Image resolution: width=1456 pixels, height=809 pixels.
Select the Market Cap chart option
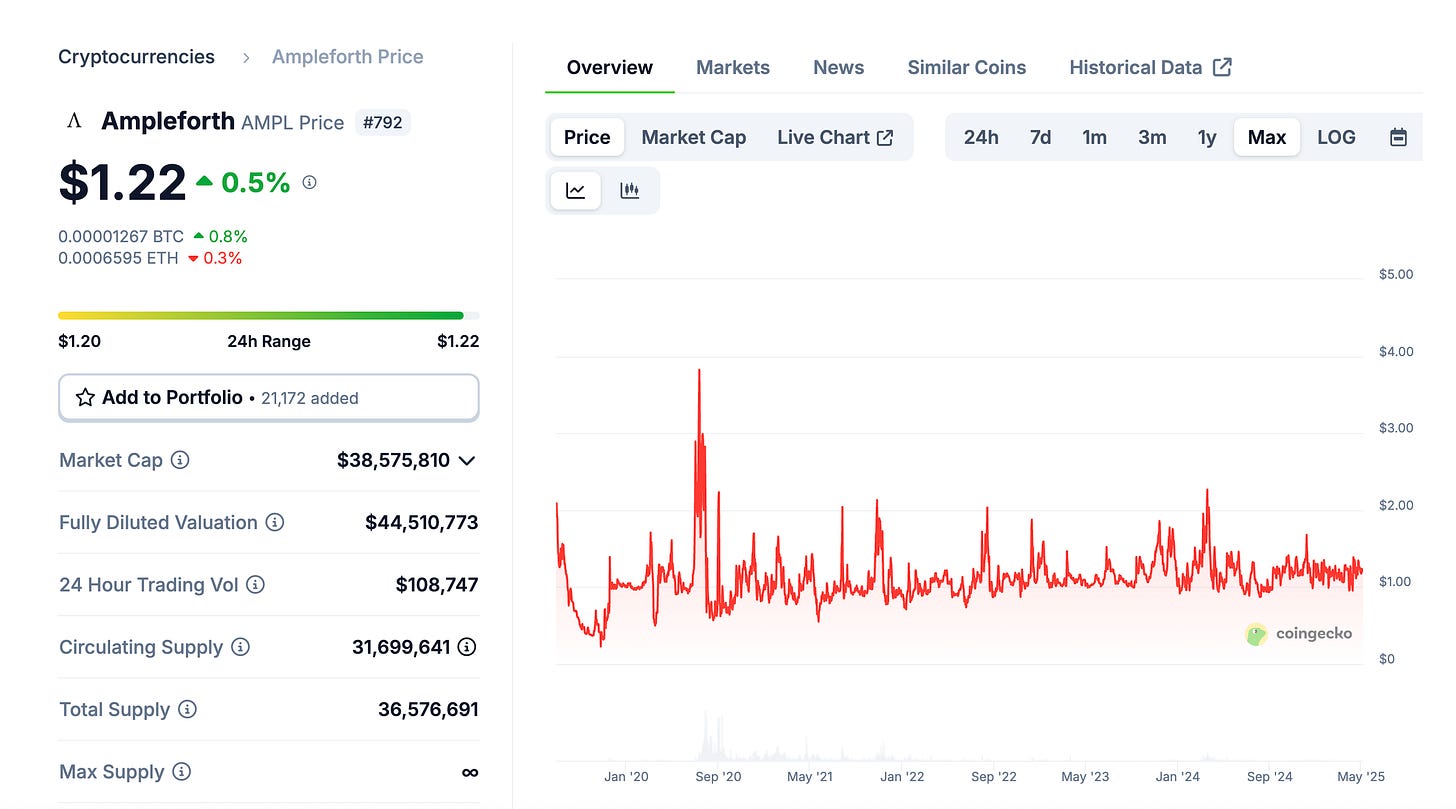coord(694,137)
